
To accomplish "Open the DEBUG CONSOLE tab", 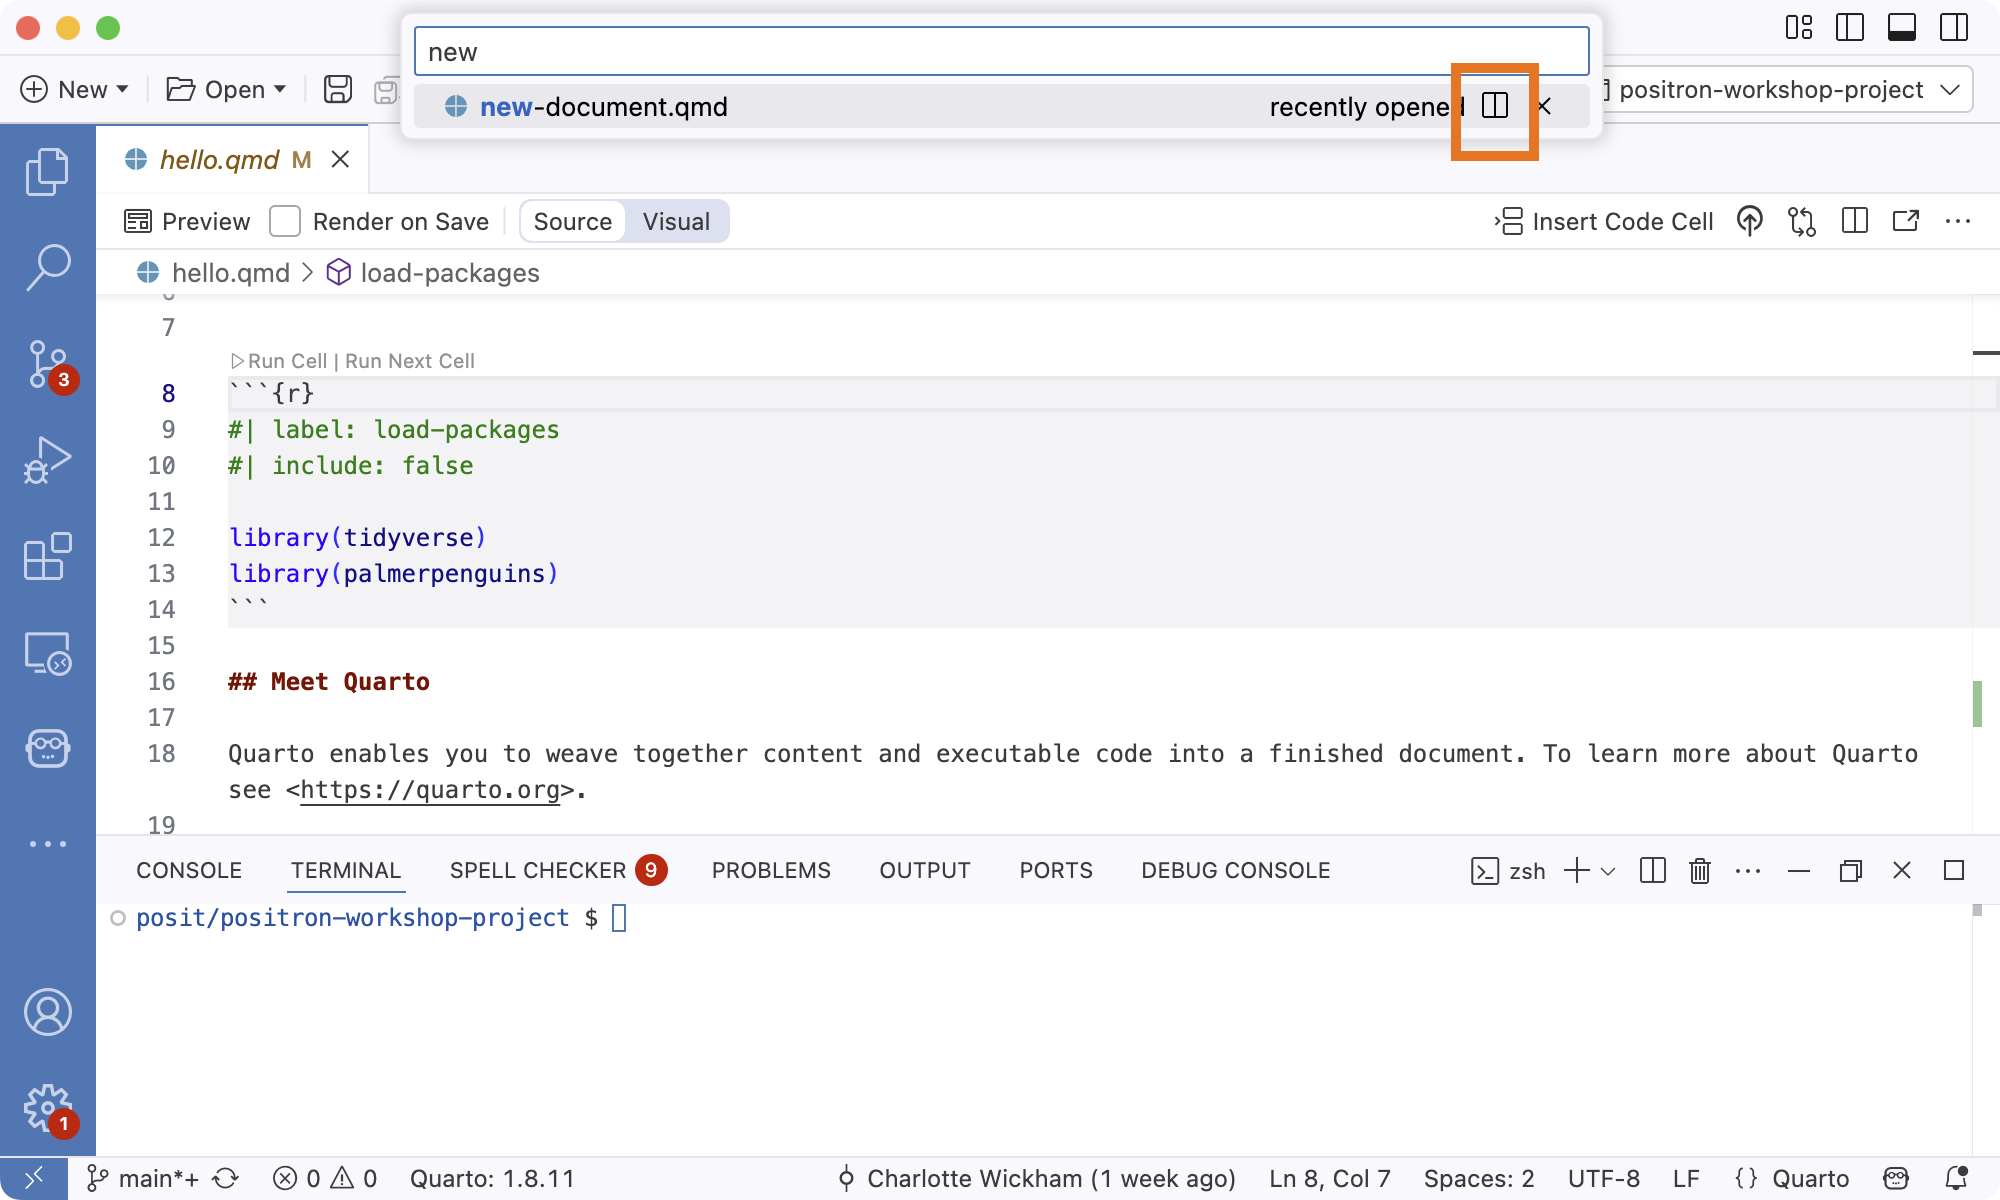I will [x=1236, y=870].
